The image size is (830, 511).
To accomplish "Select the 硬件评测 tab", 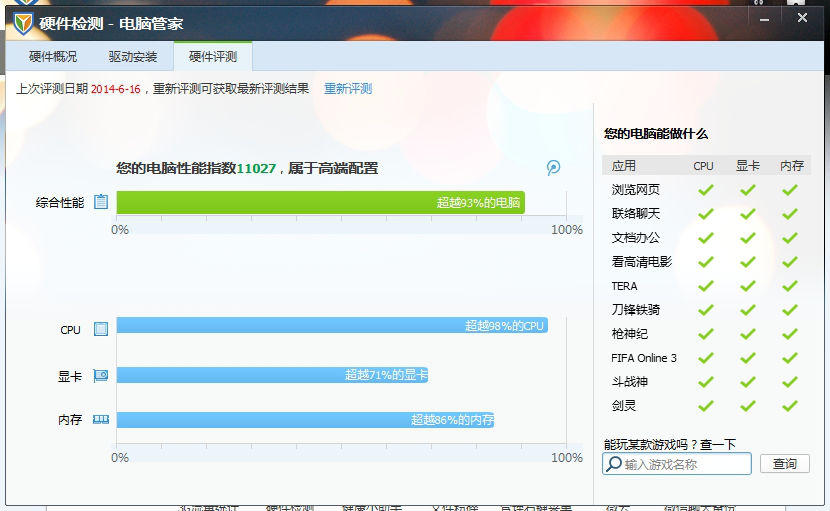I will [213, 57].
